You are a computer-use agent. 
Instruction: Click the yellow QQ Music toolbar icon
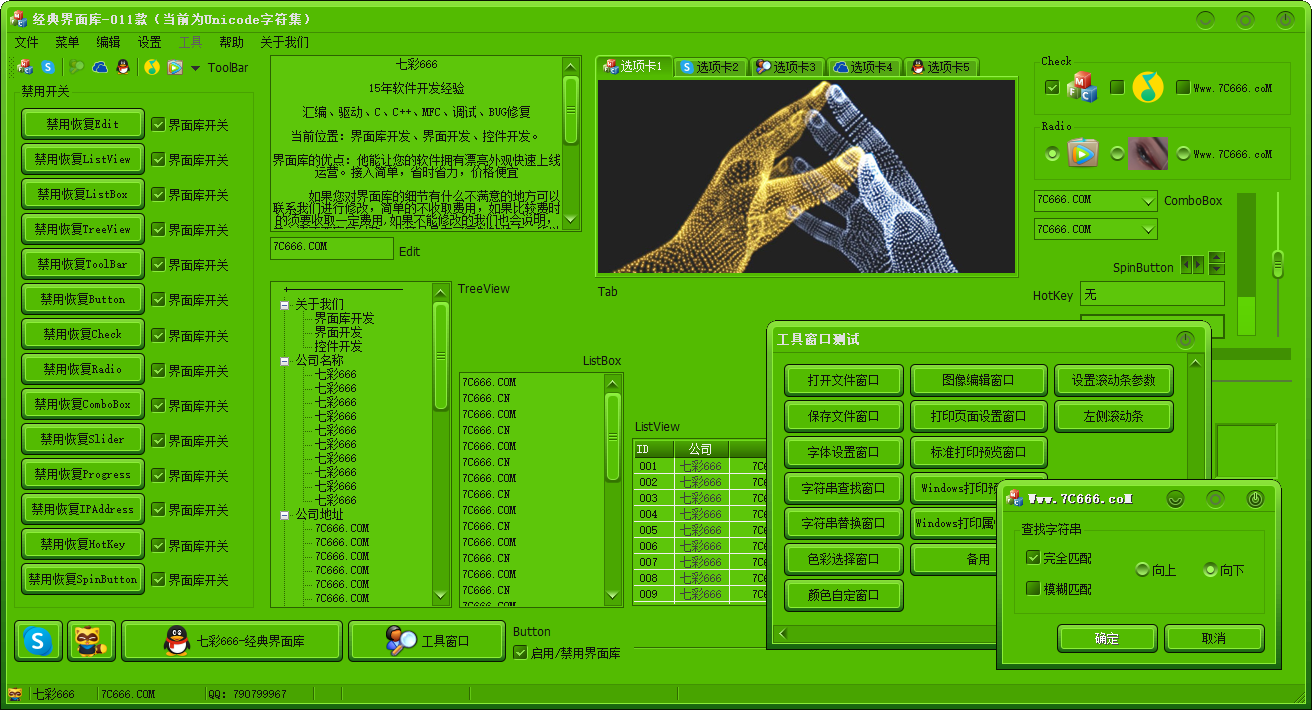tap(152, 67)
